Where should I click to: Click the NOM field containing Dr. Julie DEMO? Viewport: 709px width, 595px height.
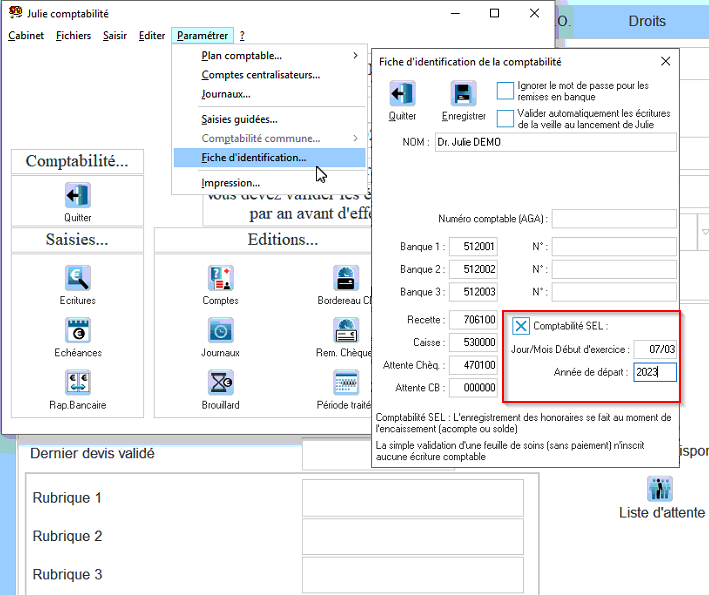click(x=556, y=142)
